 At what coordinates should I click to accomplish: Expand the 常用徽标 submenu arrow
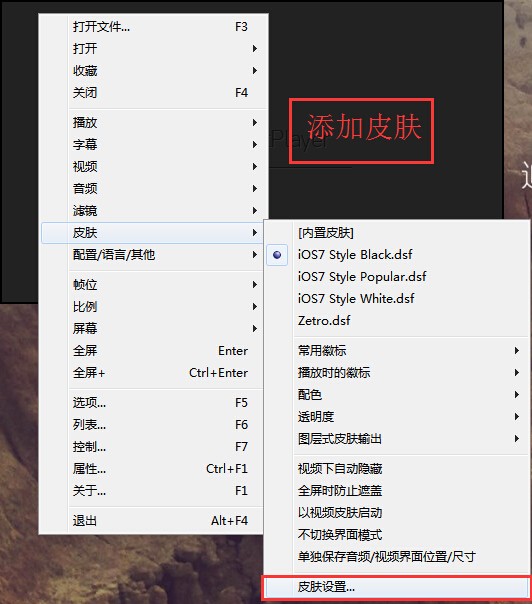click(517, 351)
